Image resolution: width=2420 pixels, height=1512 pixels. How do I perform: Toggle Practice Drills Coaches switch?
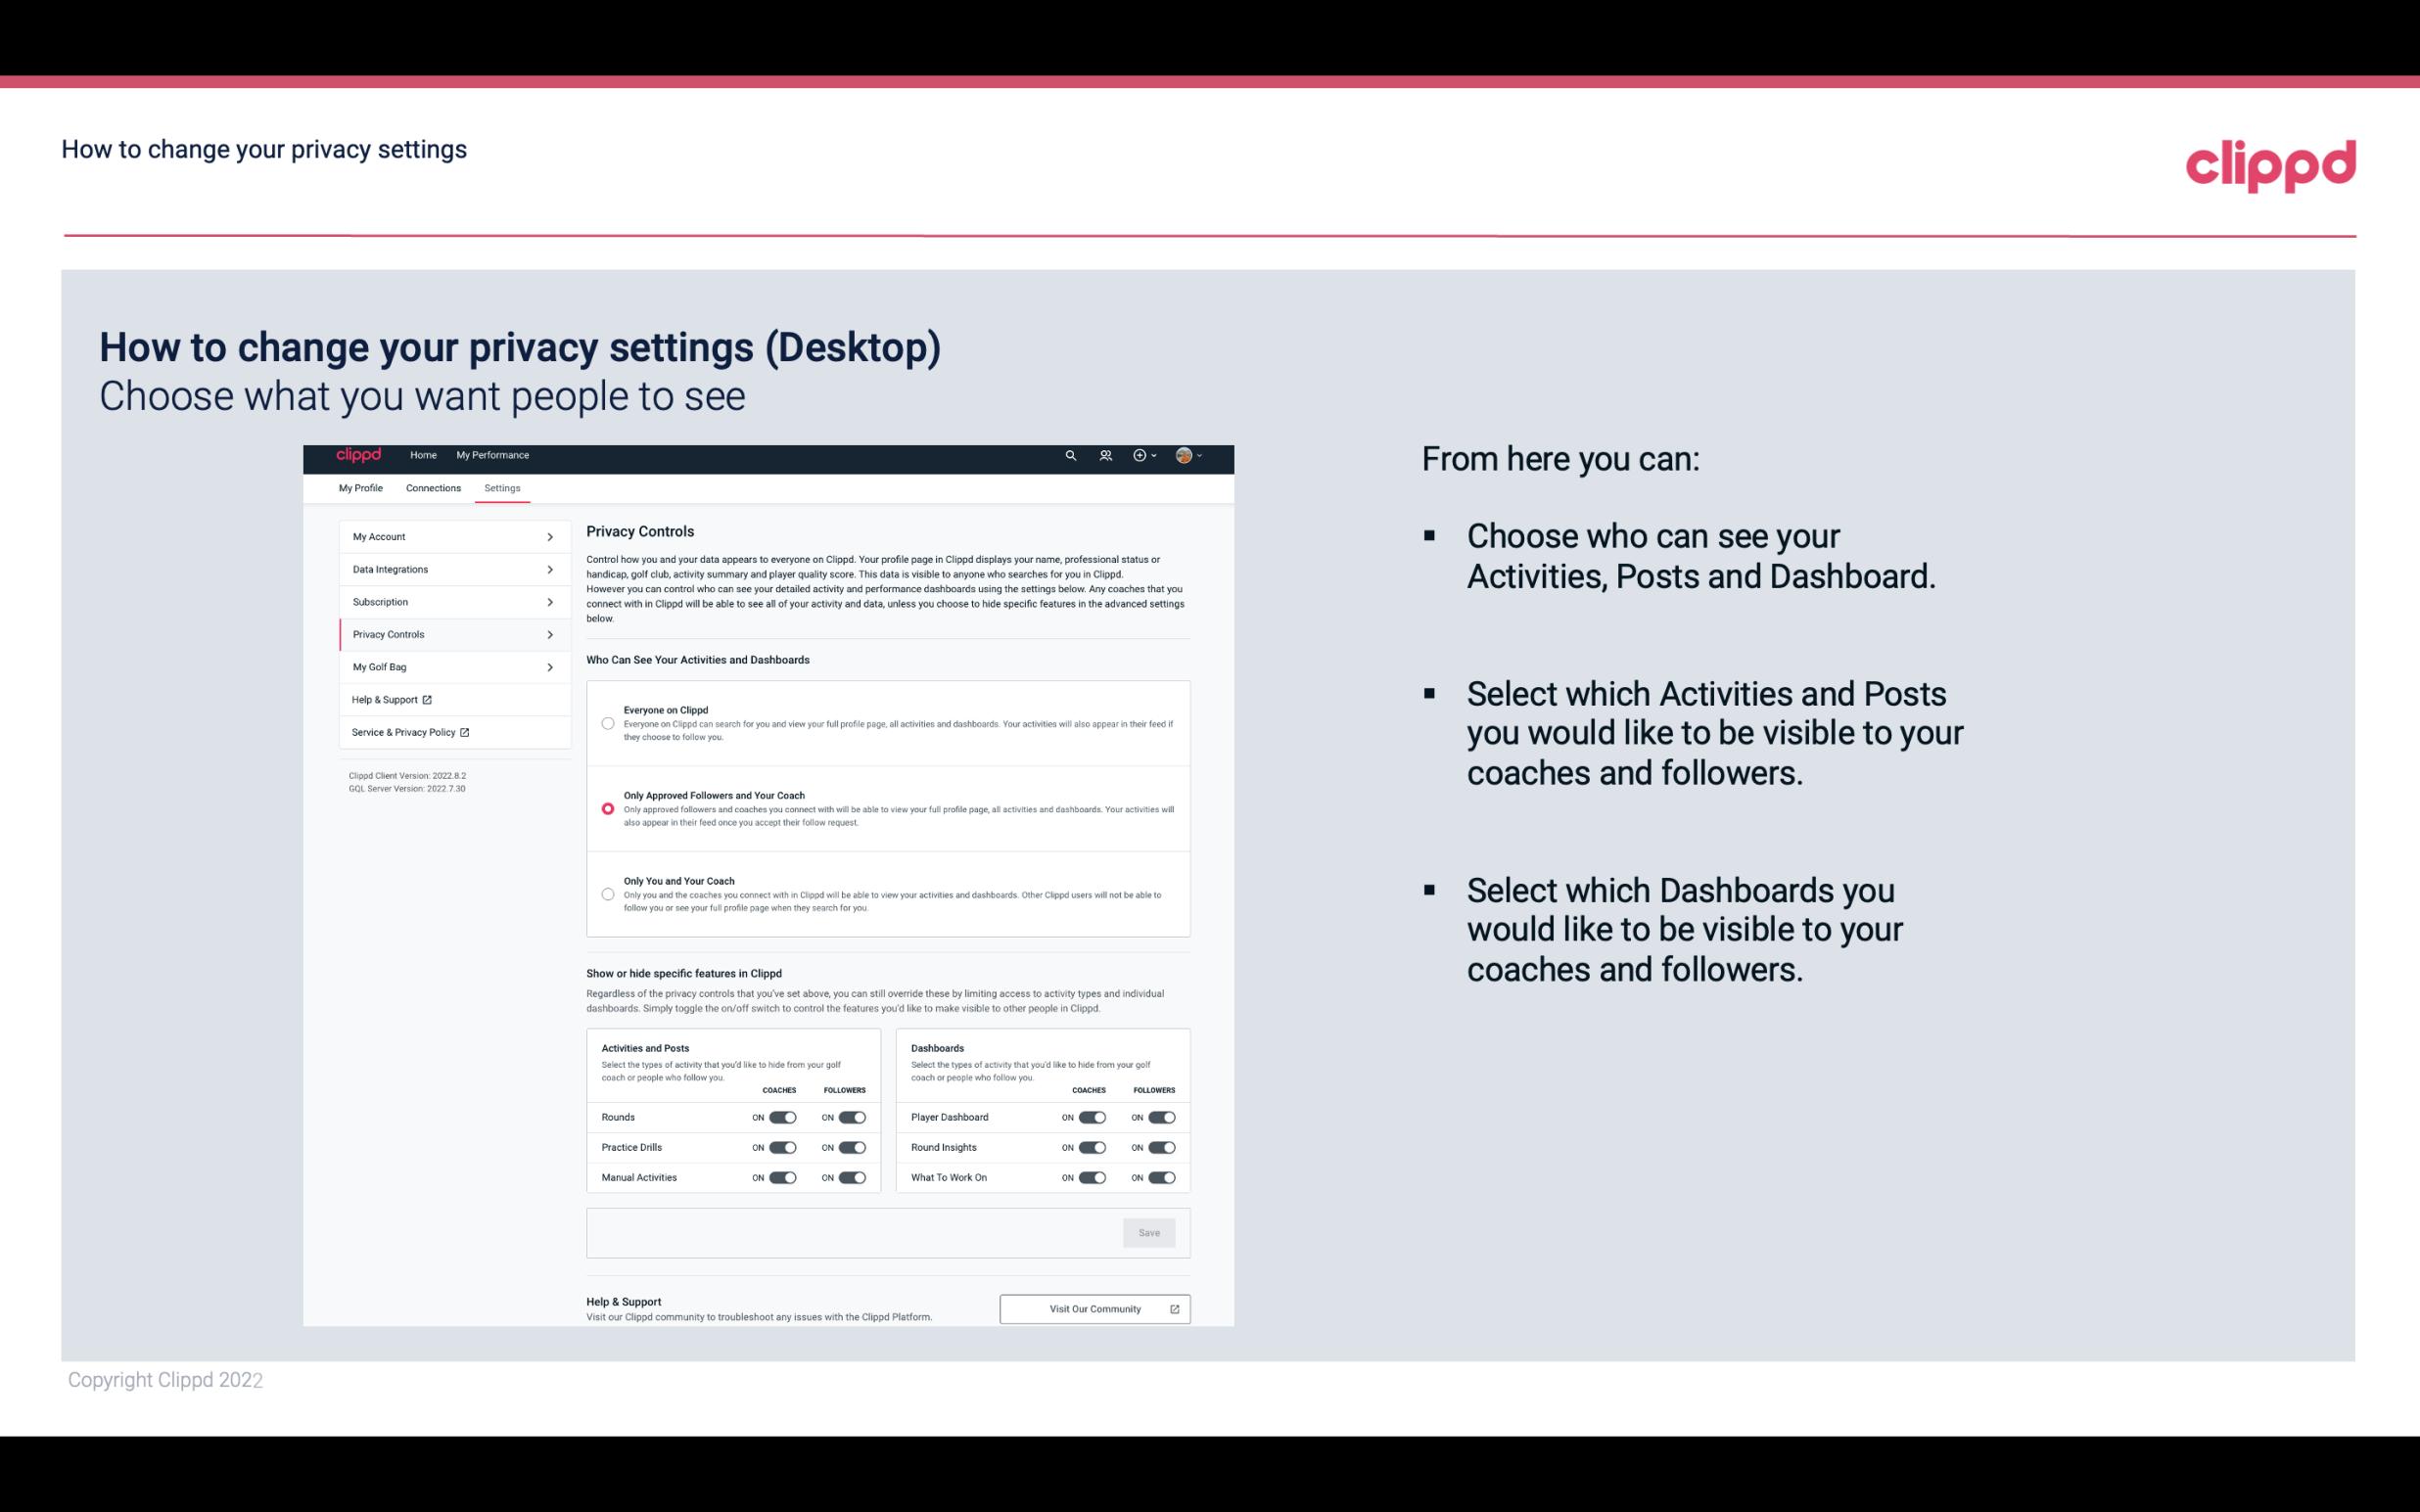[x=780, y=1146]
